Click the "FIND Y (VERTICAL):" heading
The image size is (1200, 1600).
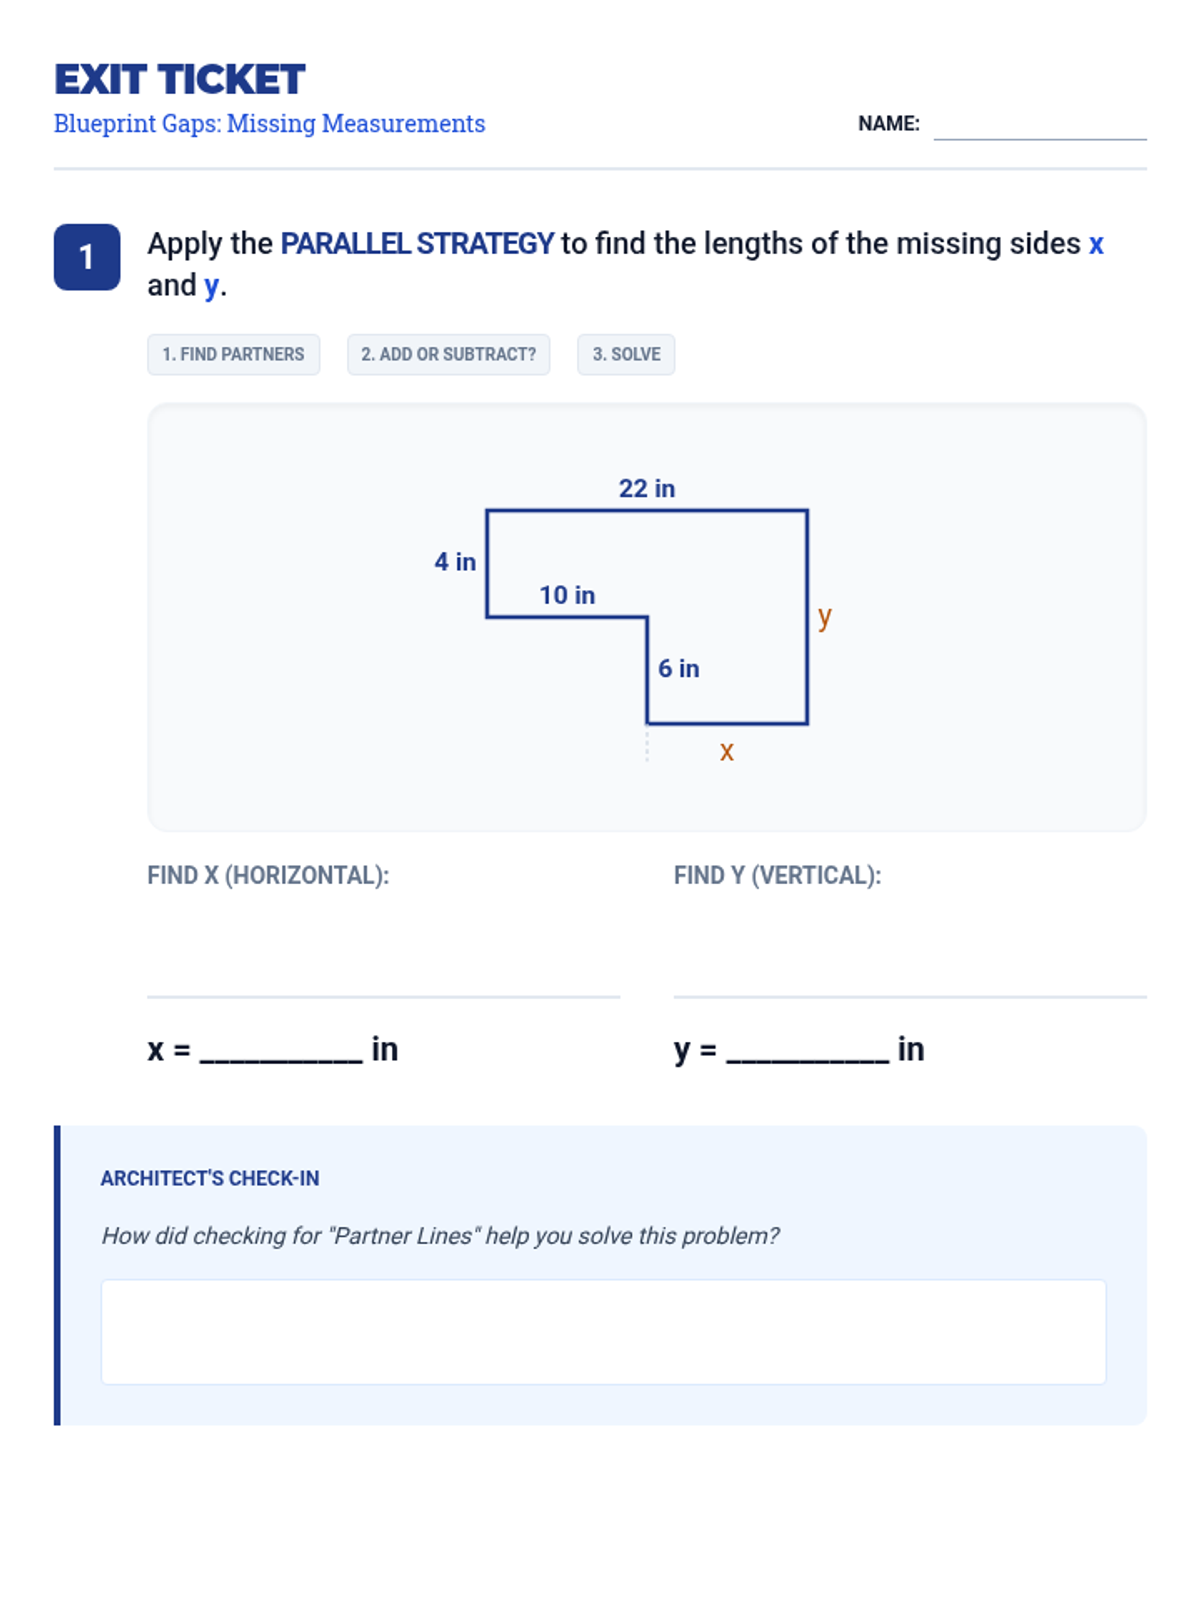(777, 876)
